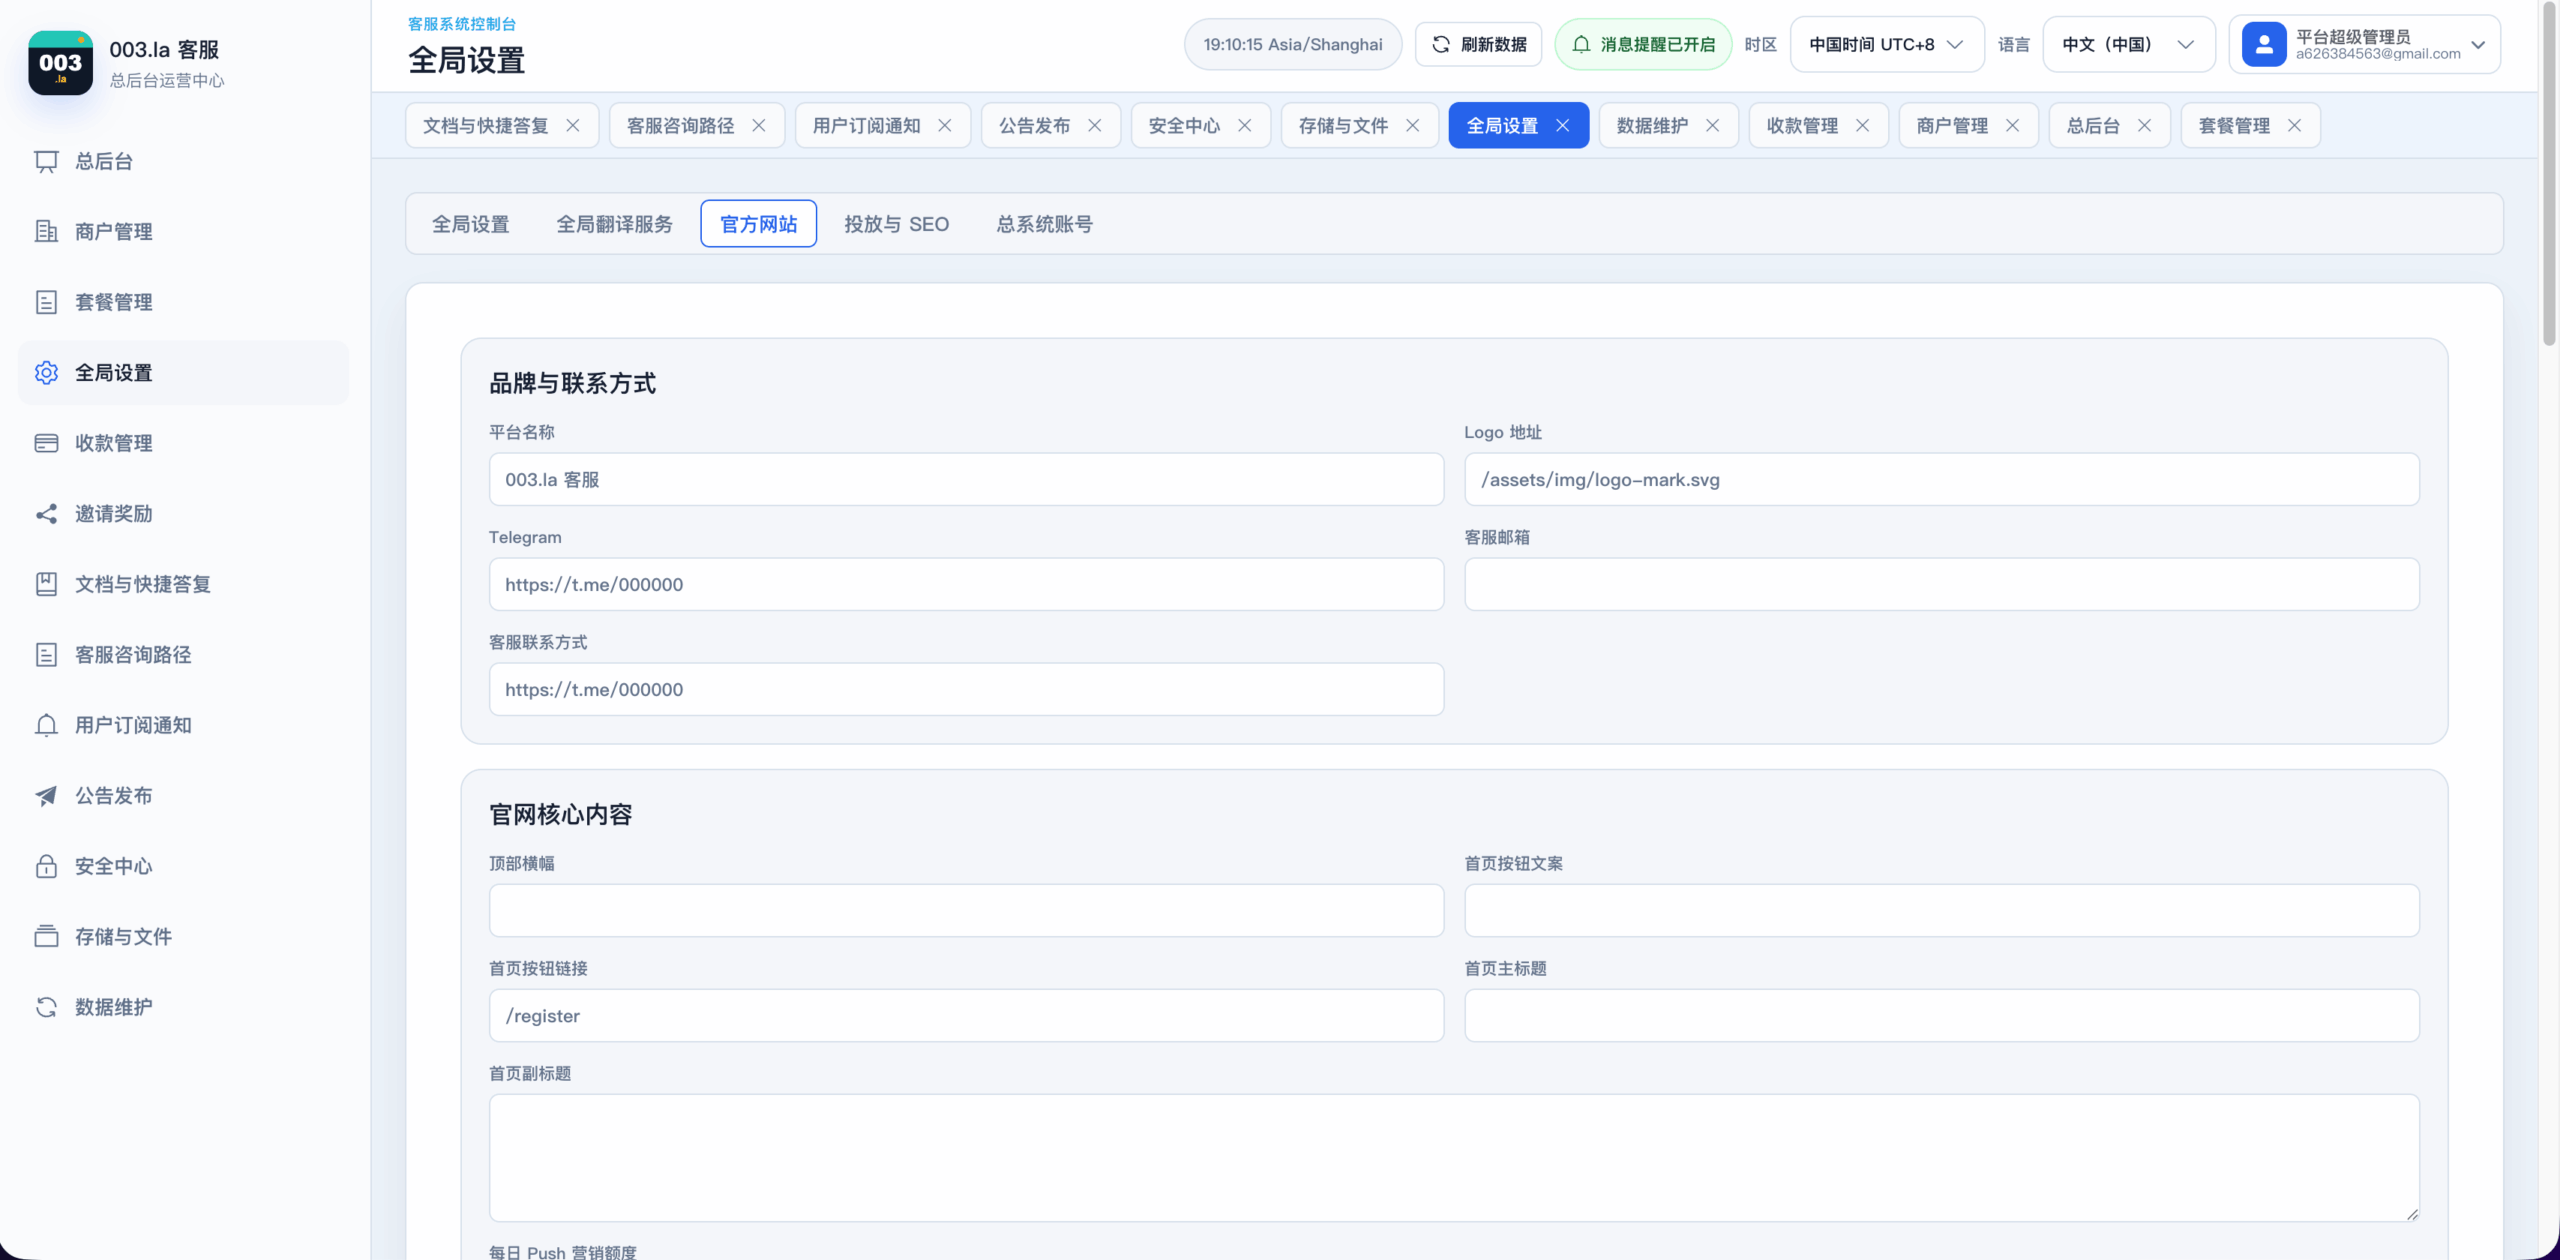Viewport: 2560px width, 1260px height.
Task: Click the 刷新数据 button
Action: [1479, 45]
